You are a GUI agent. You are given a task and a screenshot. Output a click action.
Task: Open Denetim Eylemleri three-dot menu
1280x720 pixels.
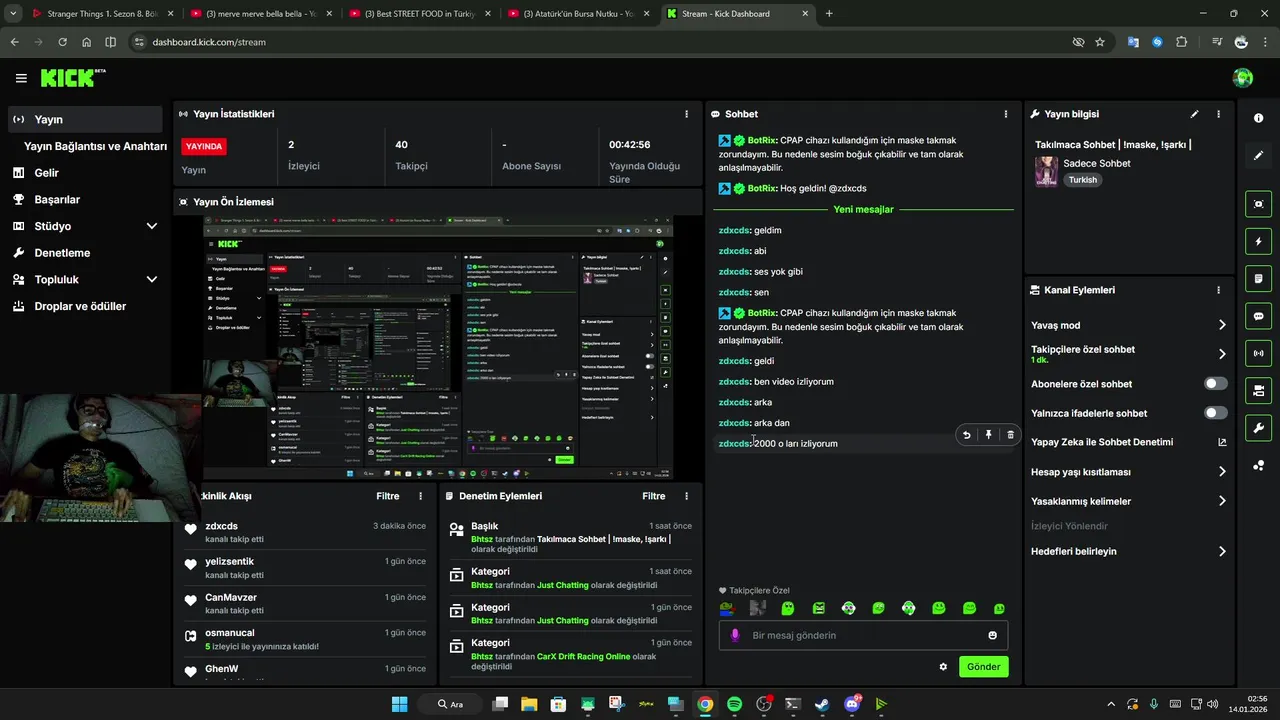(686, 496)
